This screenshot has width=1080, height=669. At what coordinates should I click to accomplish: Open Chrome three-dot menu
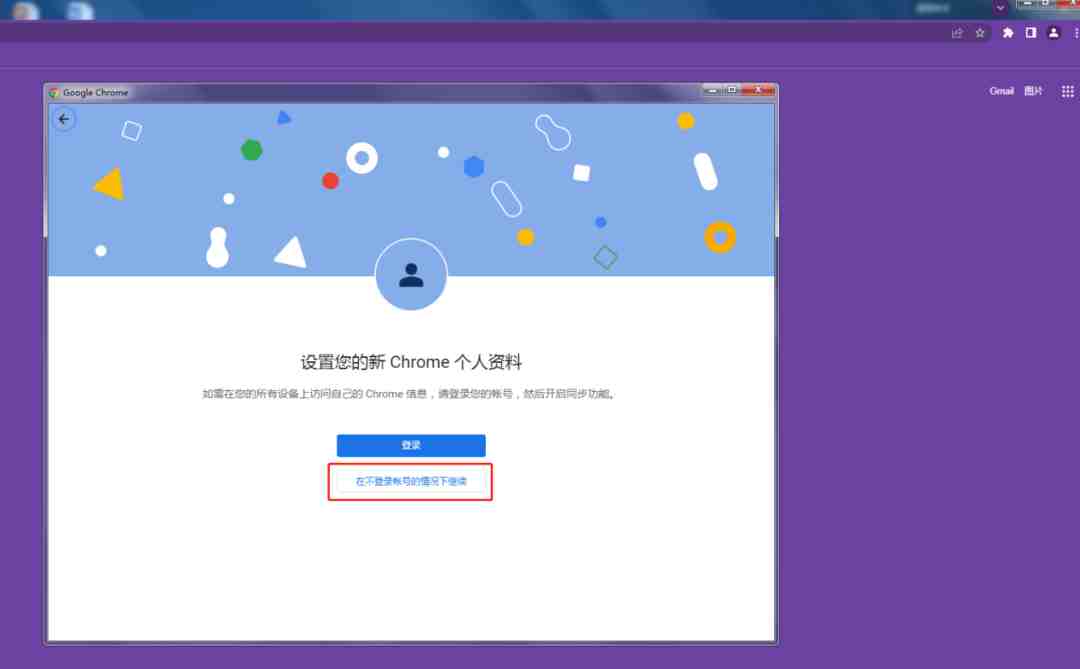coord(1076,32)
